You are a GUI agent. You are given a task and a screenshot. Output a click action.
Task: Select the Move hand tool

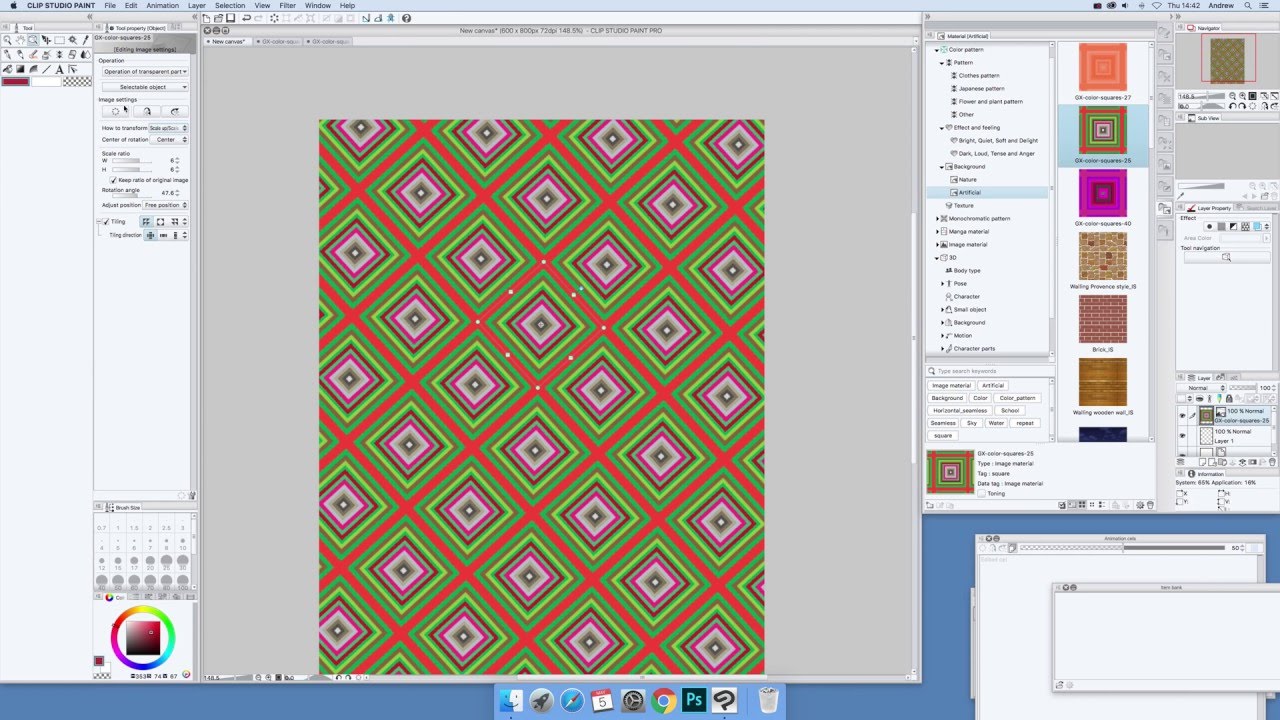[20, 40]
